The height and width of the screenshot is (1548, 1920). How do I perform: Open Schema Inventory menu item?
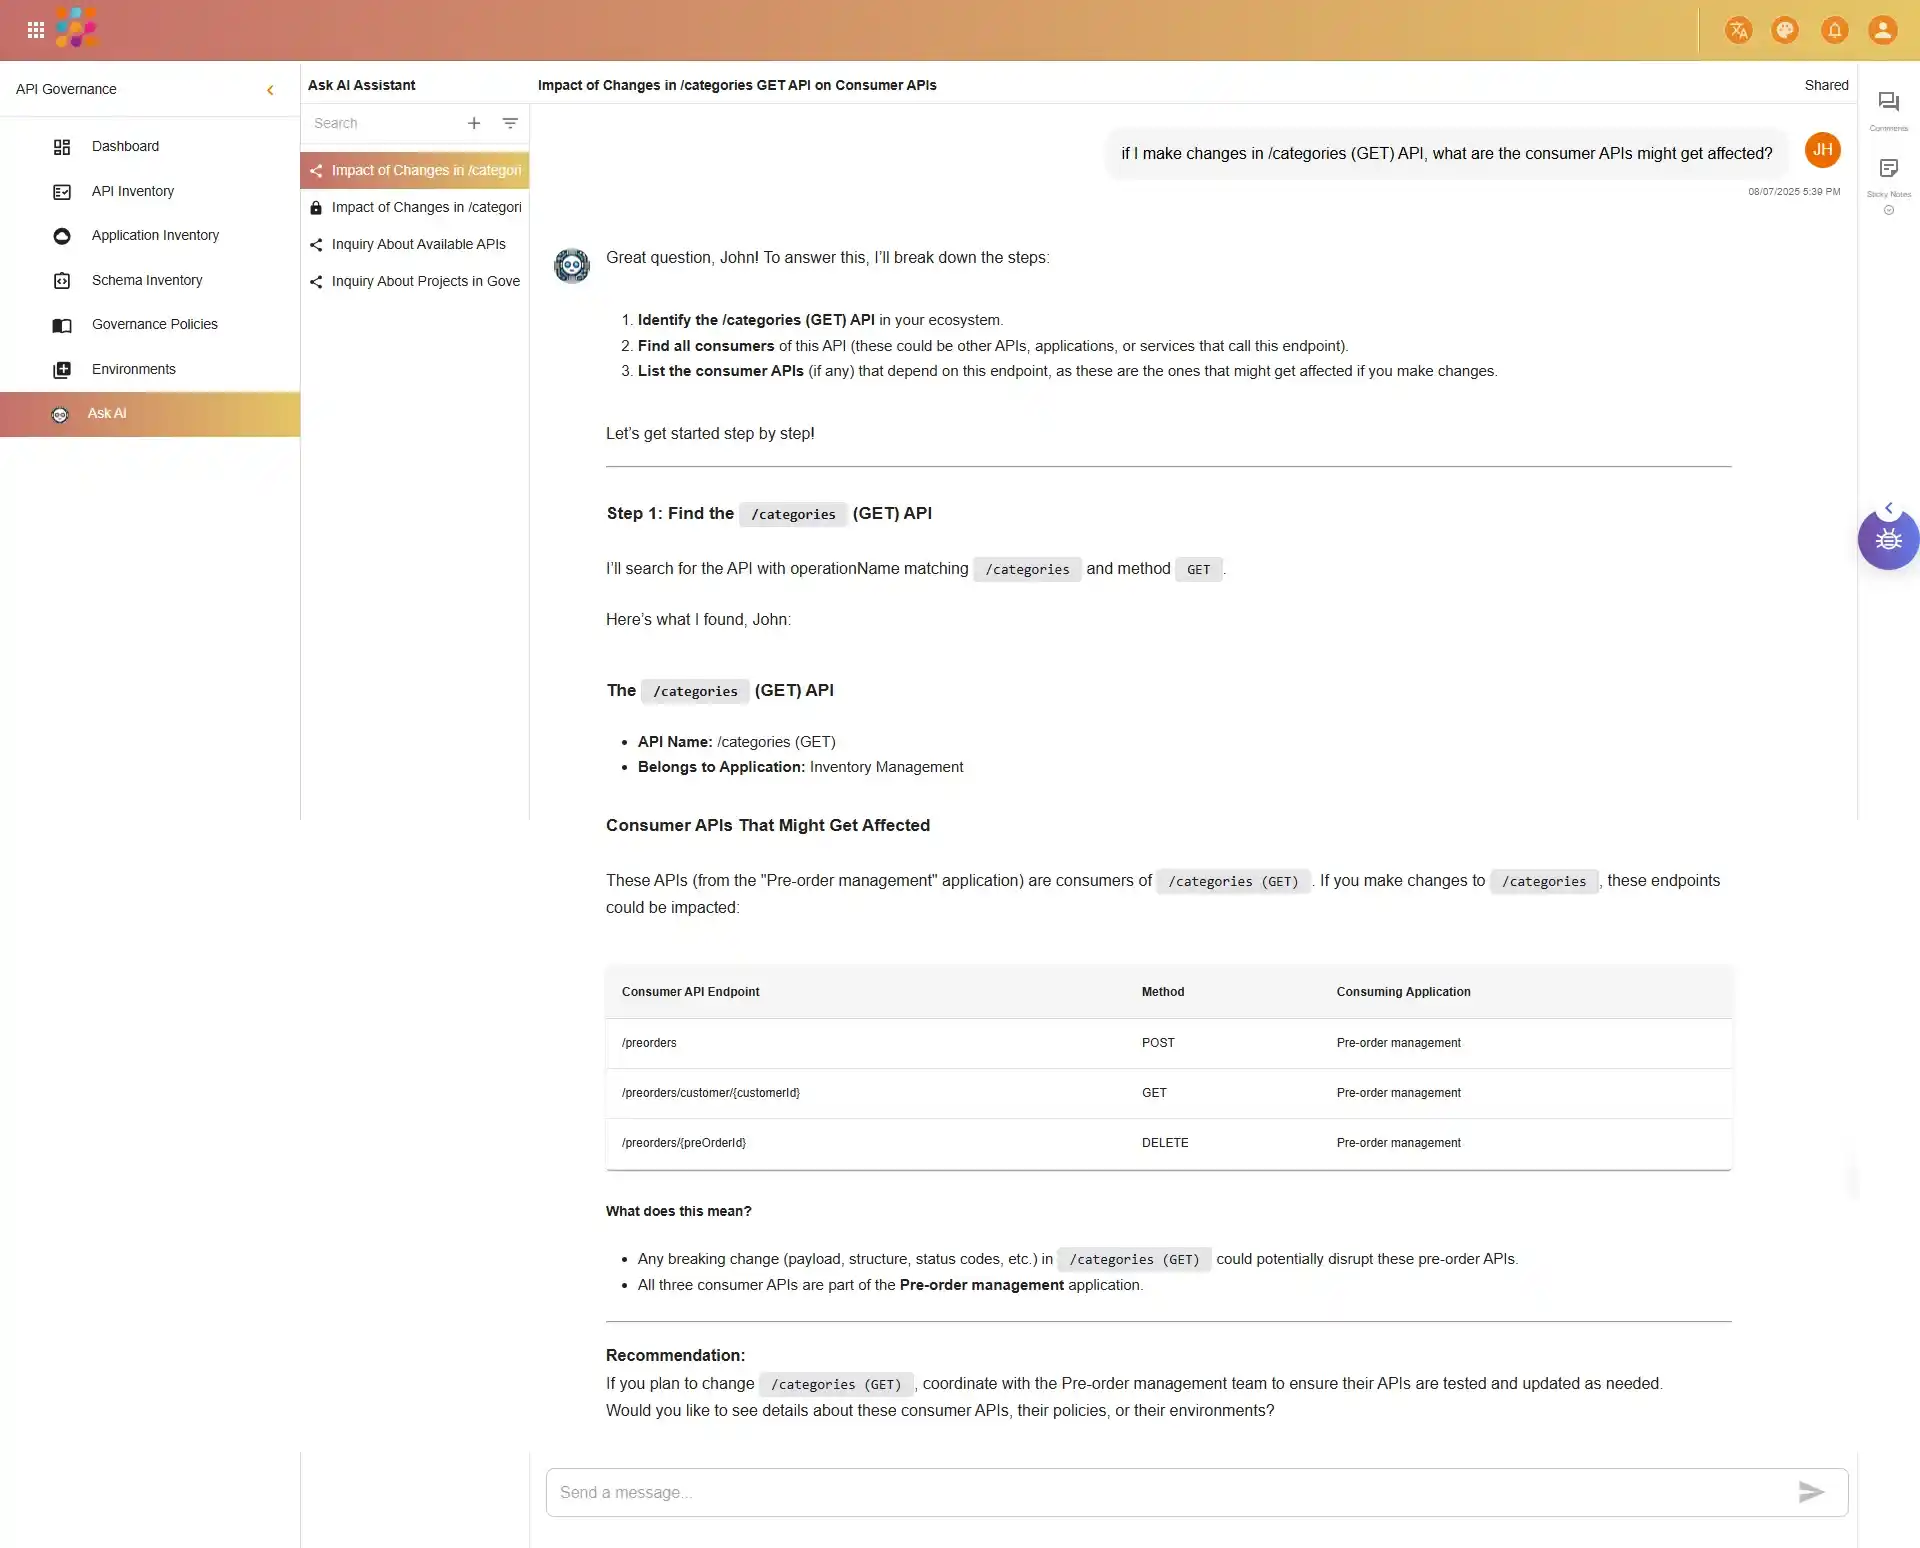tap(147, 280)
